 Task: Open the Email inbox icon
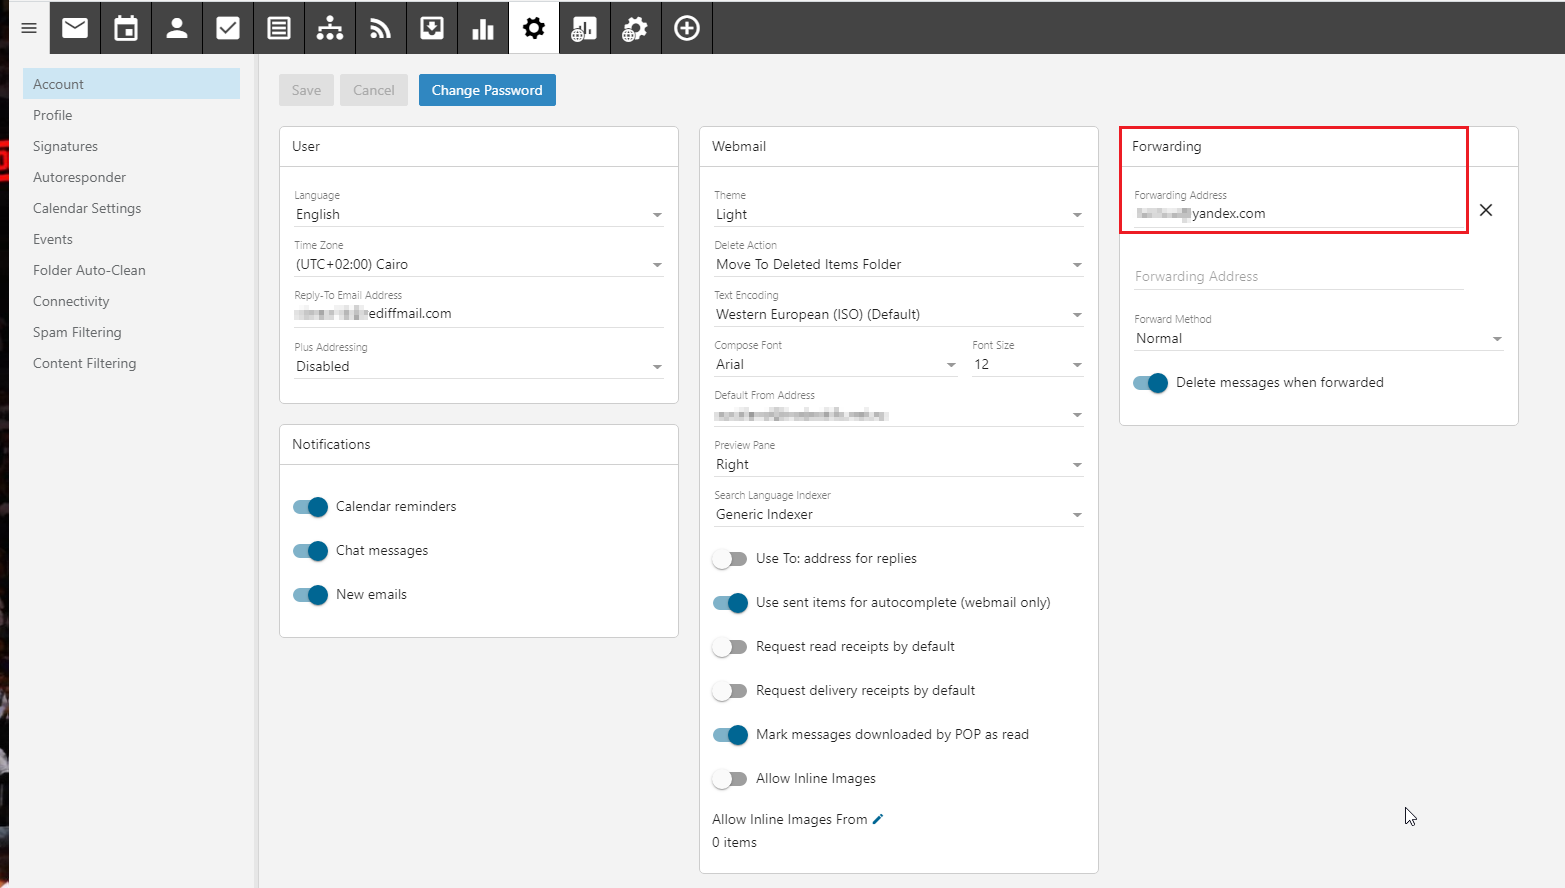(75, 28)
